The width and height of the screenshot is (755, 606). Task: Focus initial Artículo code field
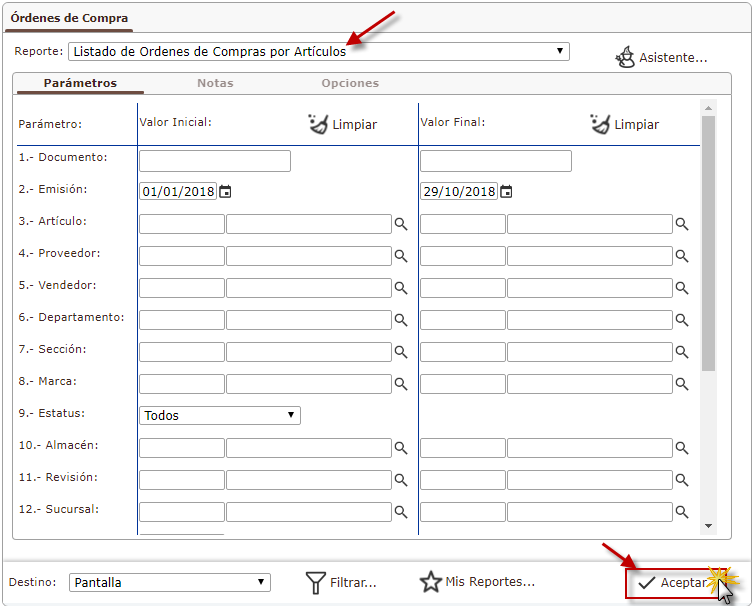pyautogui.click(x=182, y=224)
